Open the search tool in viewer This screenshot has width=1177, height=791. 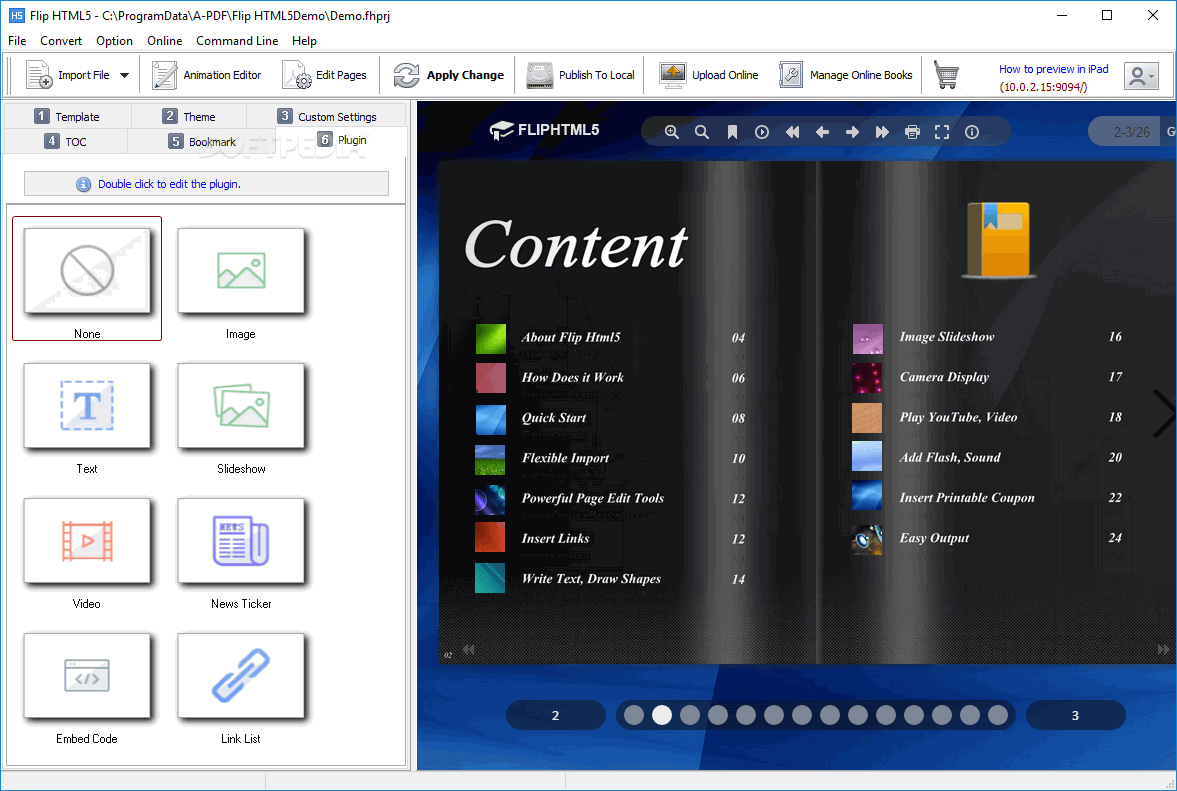[702, 132]
